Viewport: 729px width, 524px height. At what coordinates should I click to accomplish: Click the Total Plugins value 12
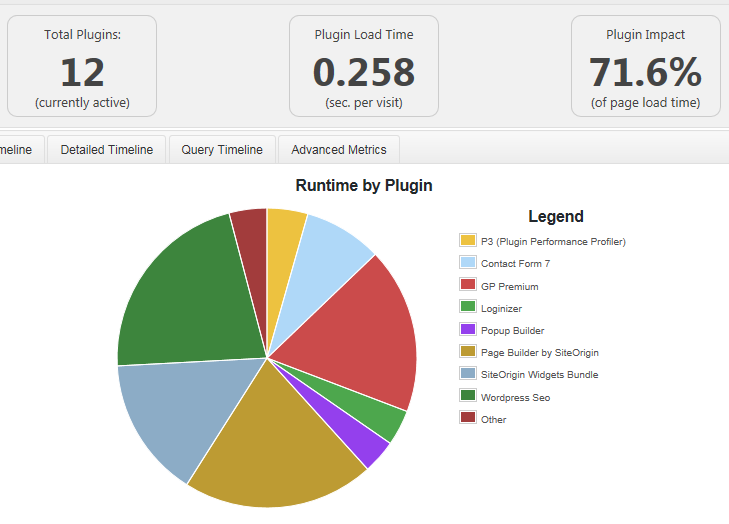[x=82, y=72]
